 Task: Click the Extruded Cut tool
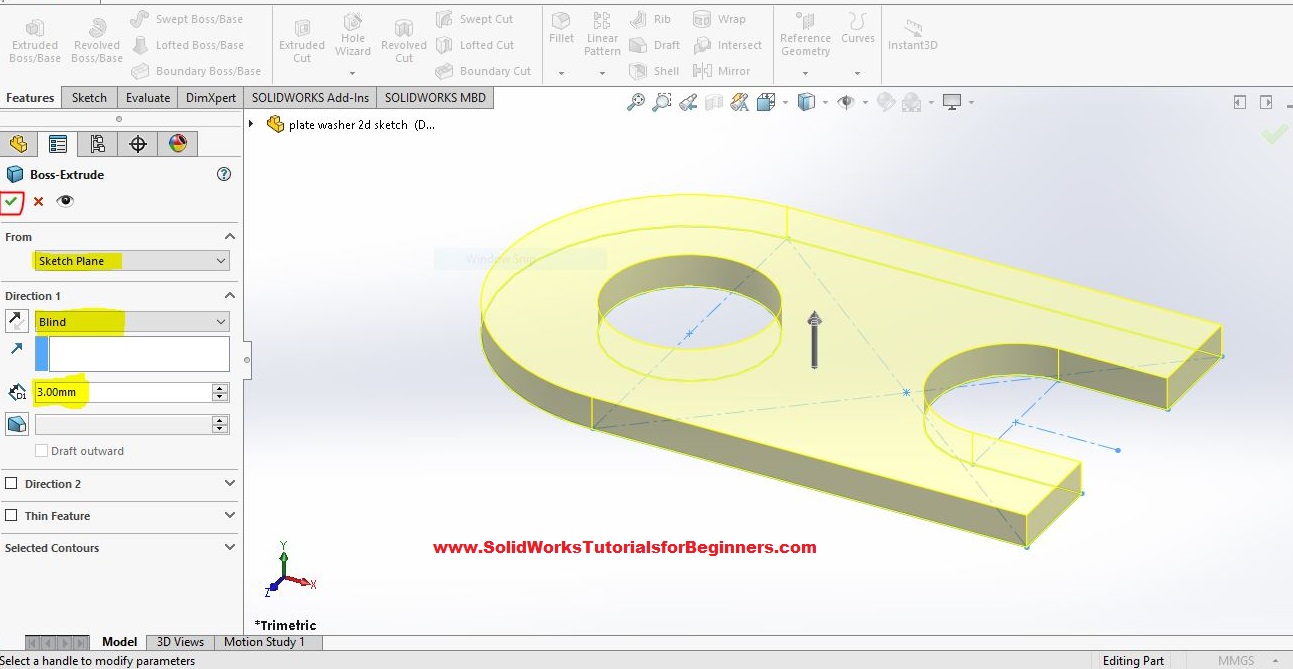pyautogui.click(x=302, y=40)
